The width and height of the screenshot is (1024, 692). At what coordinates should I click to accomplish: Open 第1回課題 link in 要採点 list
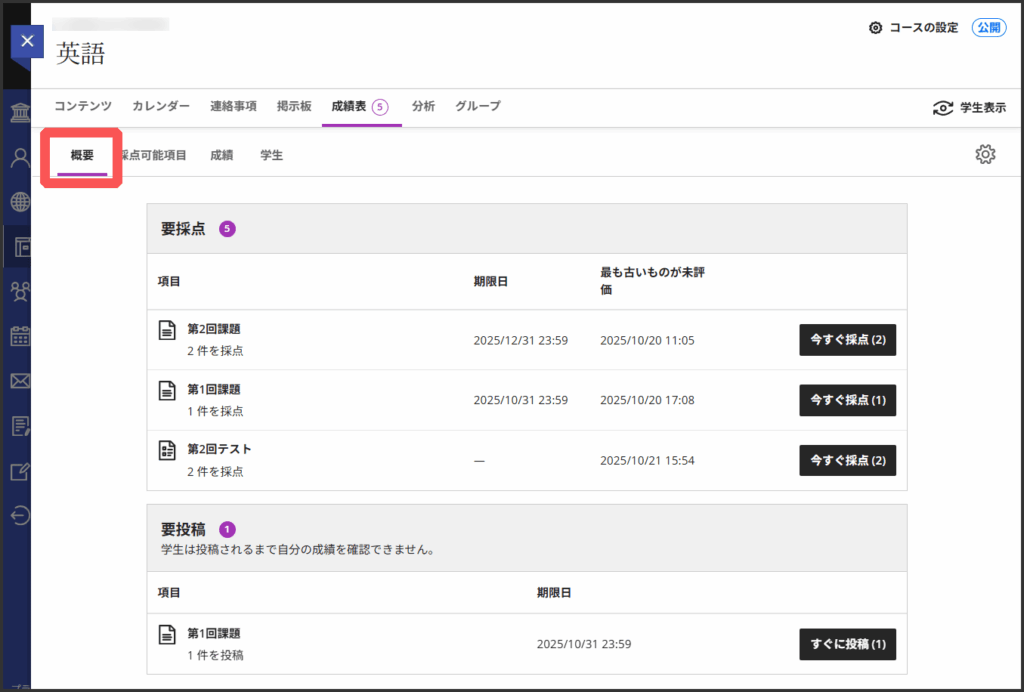[x=214, y=389]
